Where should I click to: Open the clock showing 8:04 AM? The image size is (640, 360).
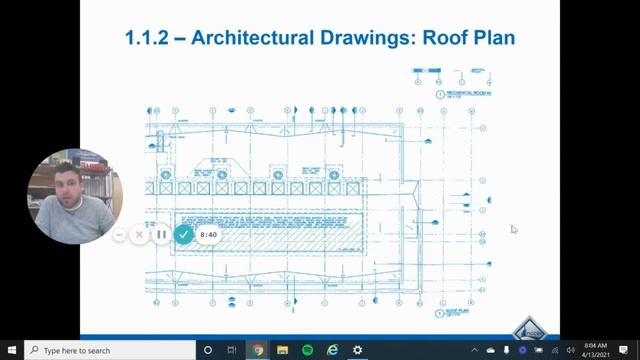pos(596,350)
